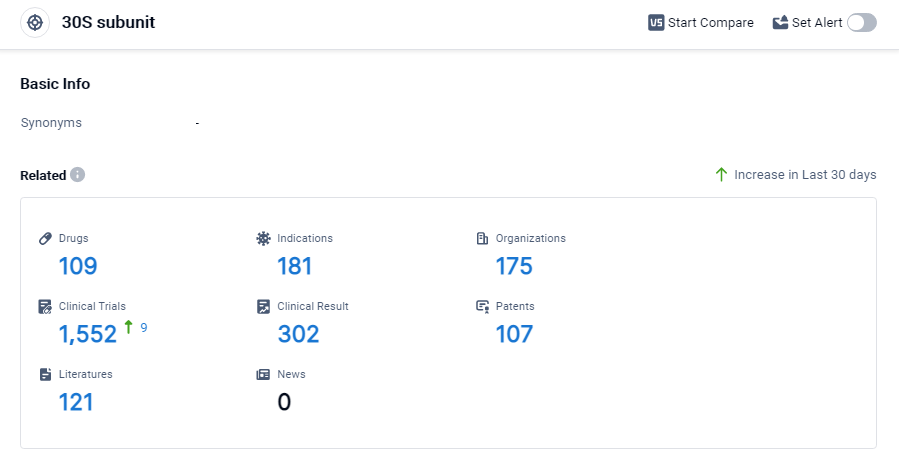Click the Patents certificate icon

(x=482, y=306)
